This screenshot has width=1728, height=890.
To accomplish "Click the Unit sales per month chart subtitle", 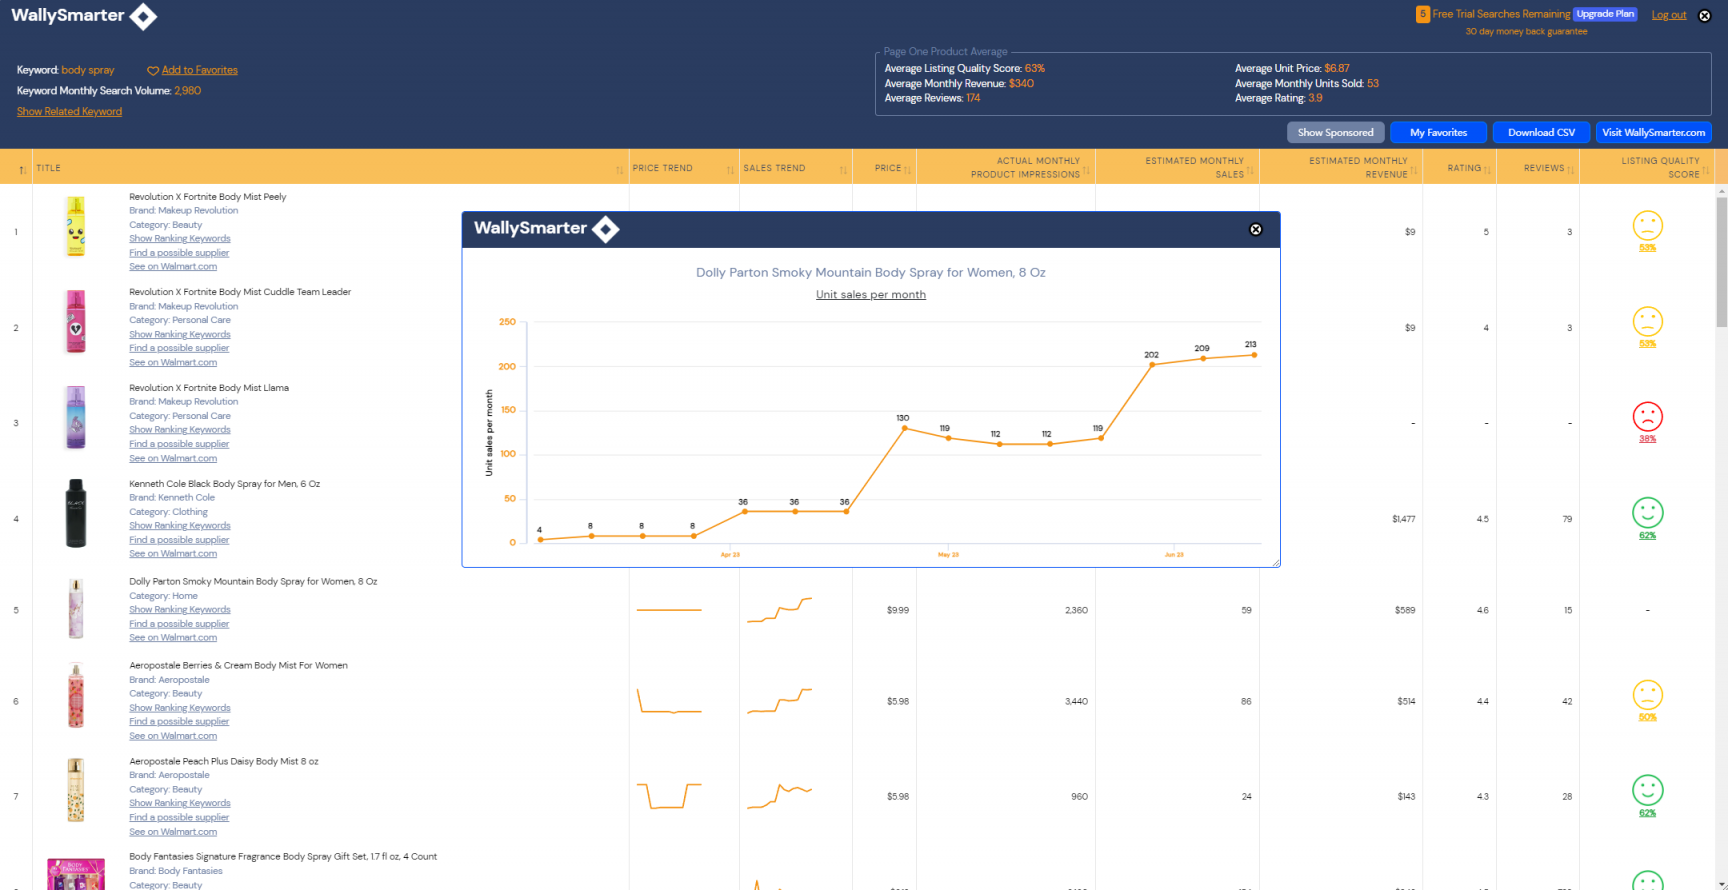I will pos(871,294).
